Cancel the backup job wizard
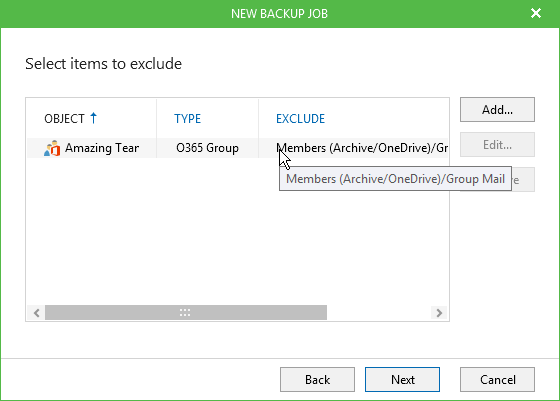 [497, 380]
